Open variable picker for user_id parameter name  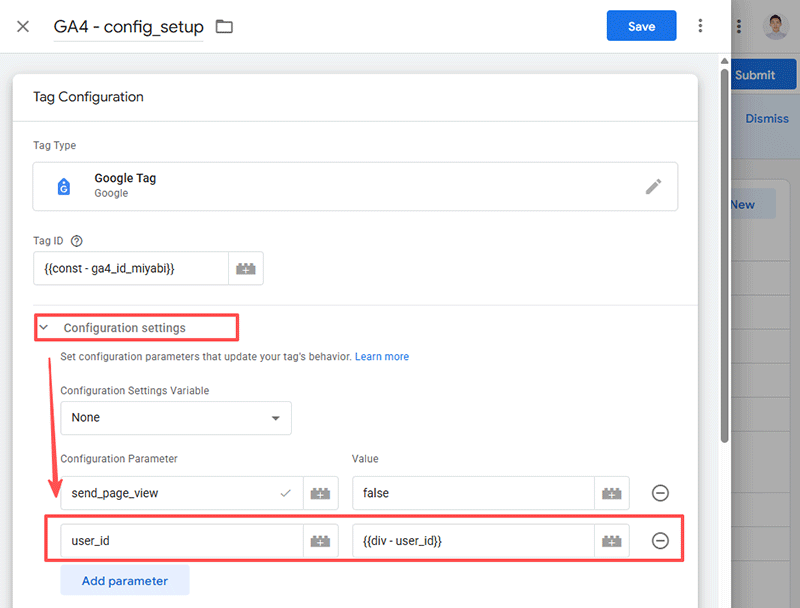coord(320,541)
